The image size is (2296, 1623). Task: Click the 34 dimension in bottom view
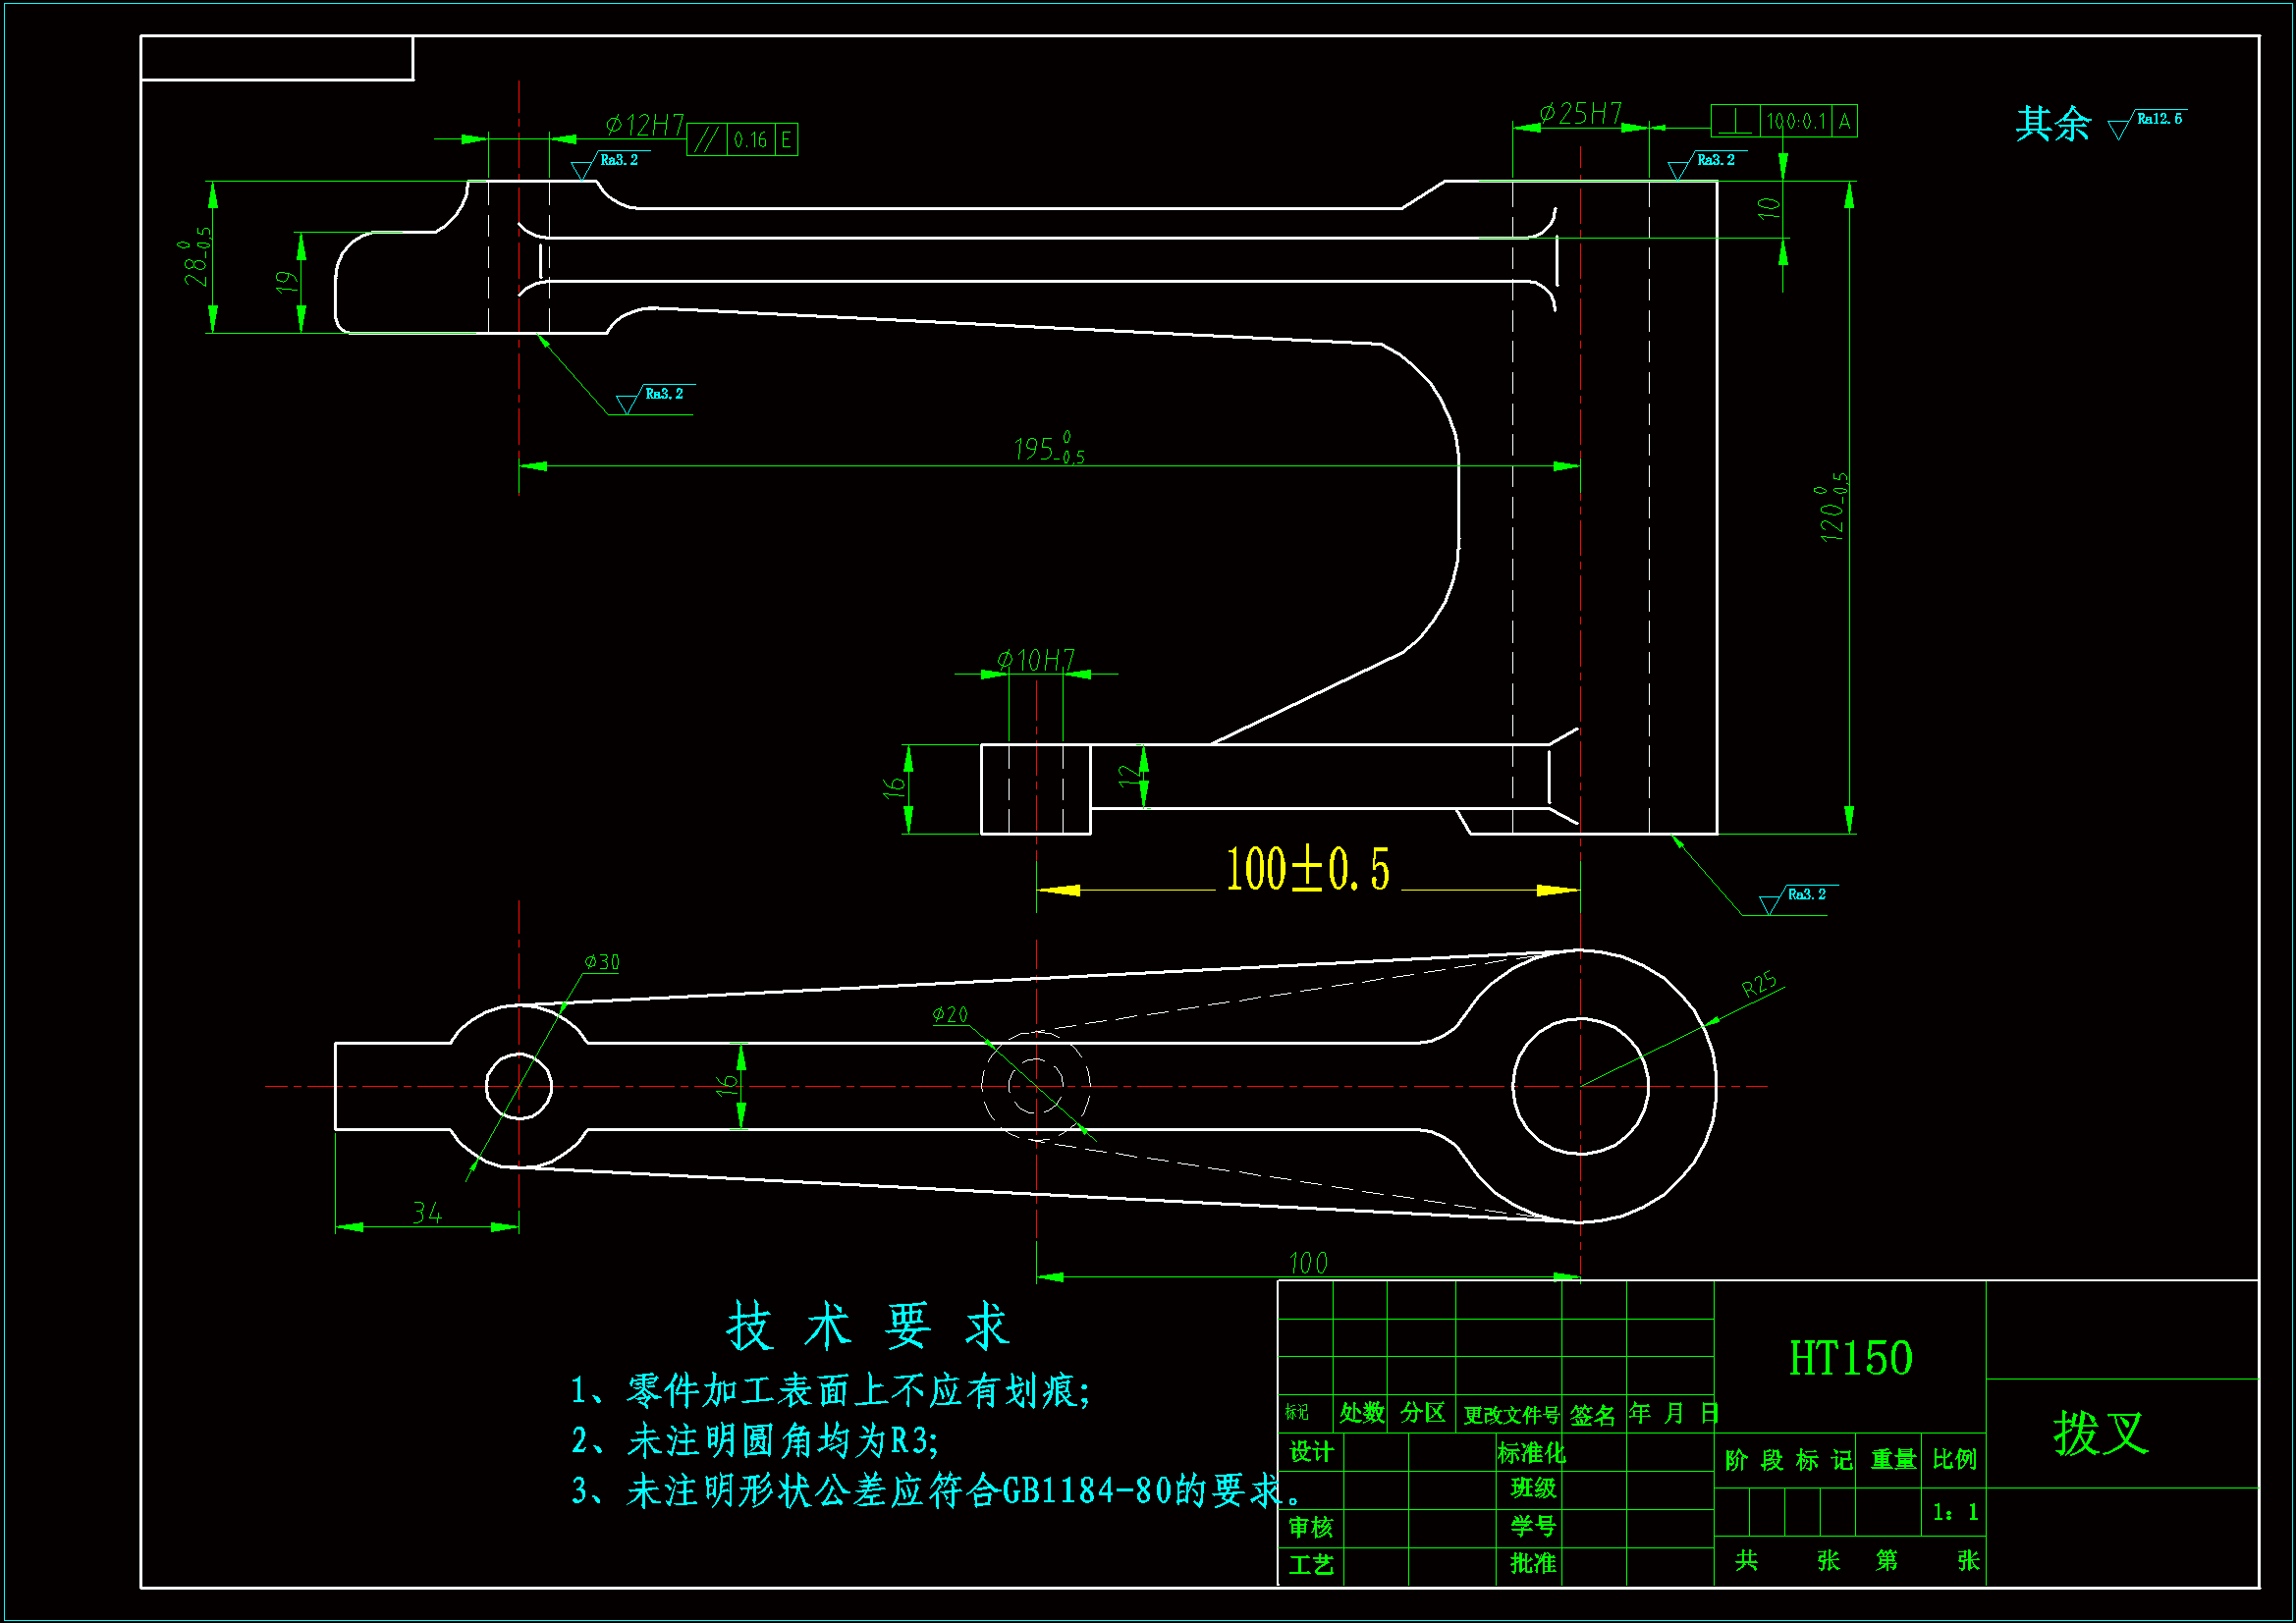coord(427,1213)
